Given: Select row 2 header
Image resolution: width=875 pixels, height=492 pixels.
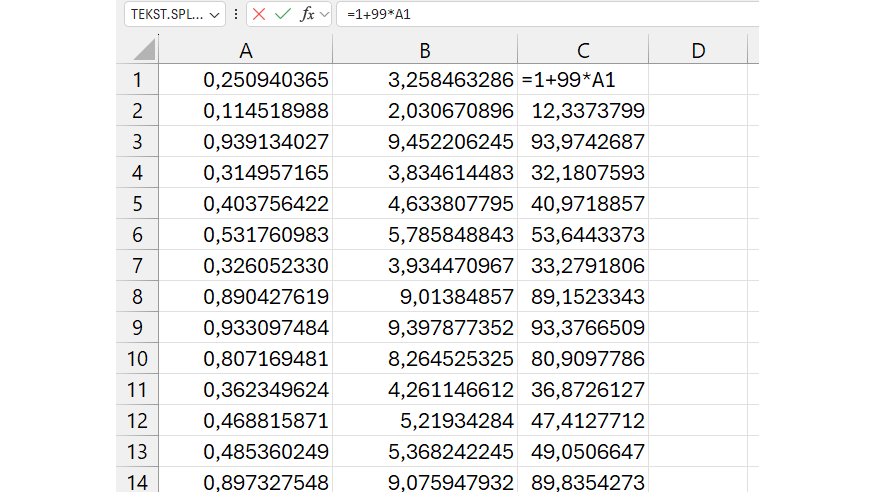Looking at the screenshot, I should click(x=137, y=110).
